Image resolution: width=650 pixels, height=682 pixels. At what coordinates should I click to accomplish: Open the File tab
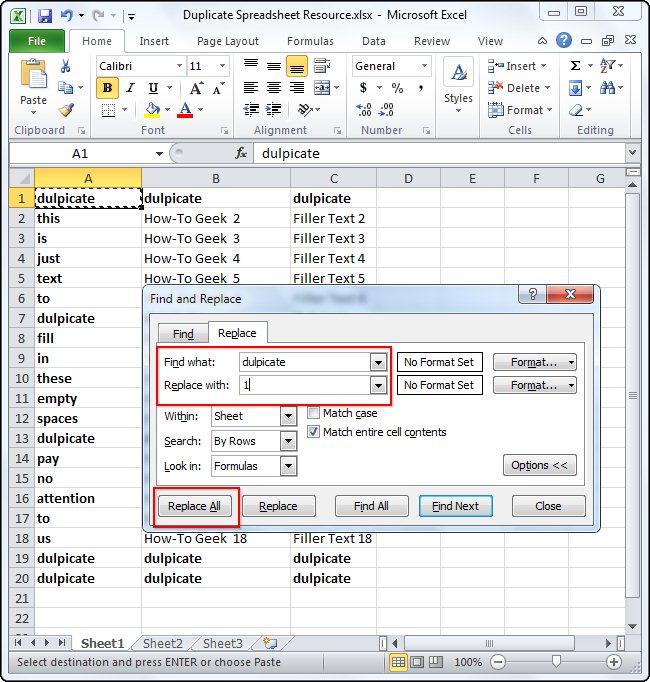point(37,41)
